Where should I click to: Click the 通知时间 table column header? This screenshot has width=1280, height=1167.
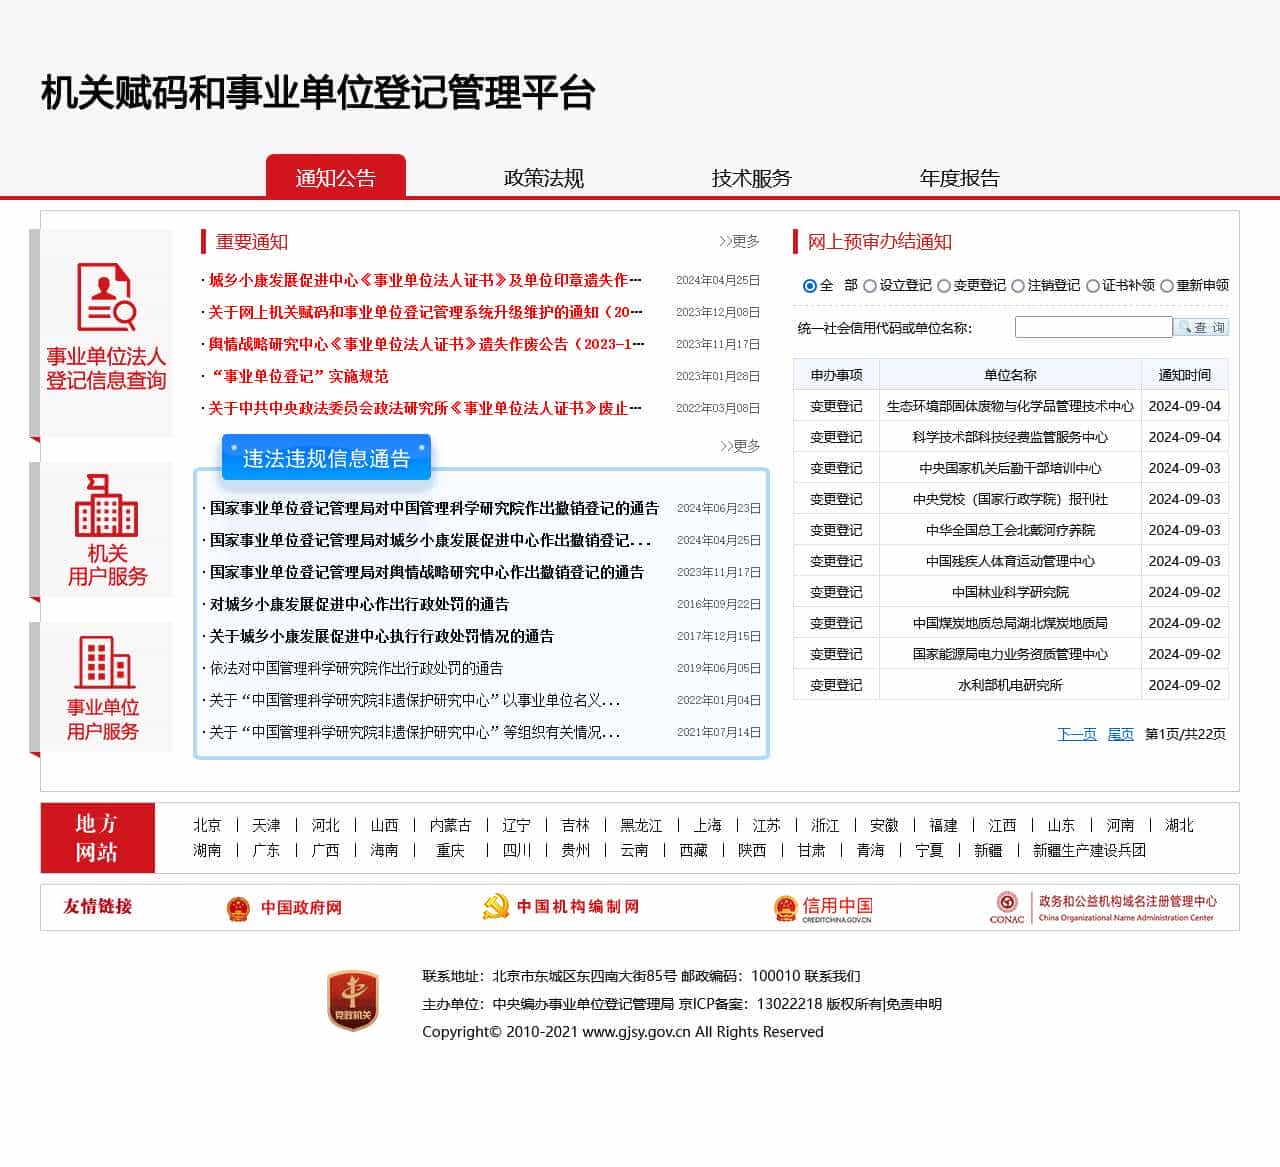[x=1184, y=375]
